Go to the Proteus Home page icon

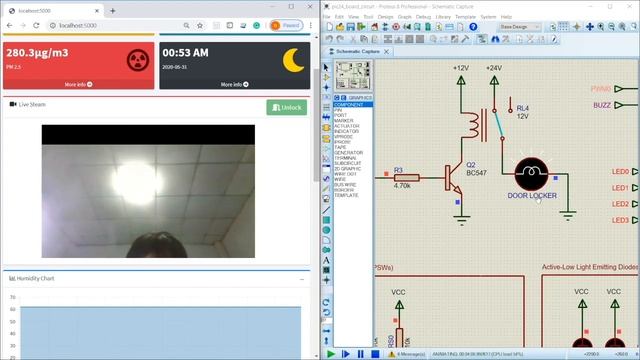click(x=374, y=27)
